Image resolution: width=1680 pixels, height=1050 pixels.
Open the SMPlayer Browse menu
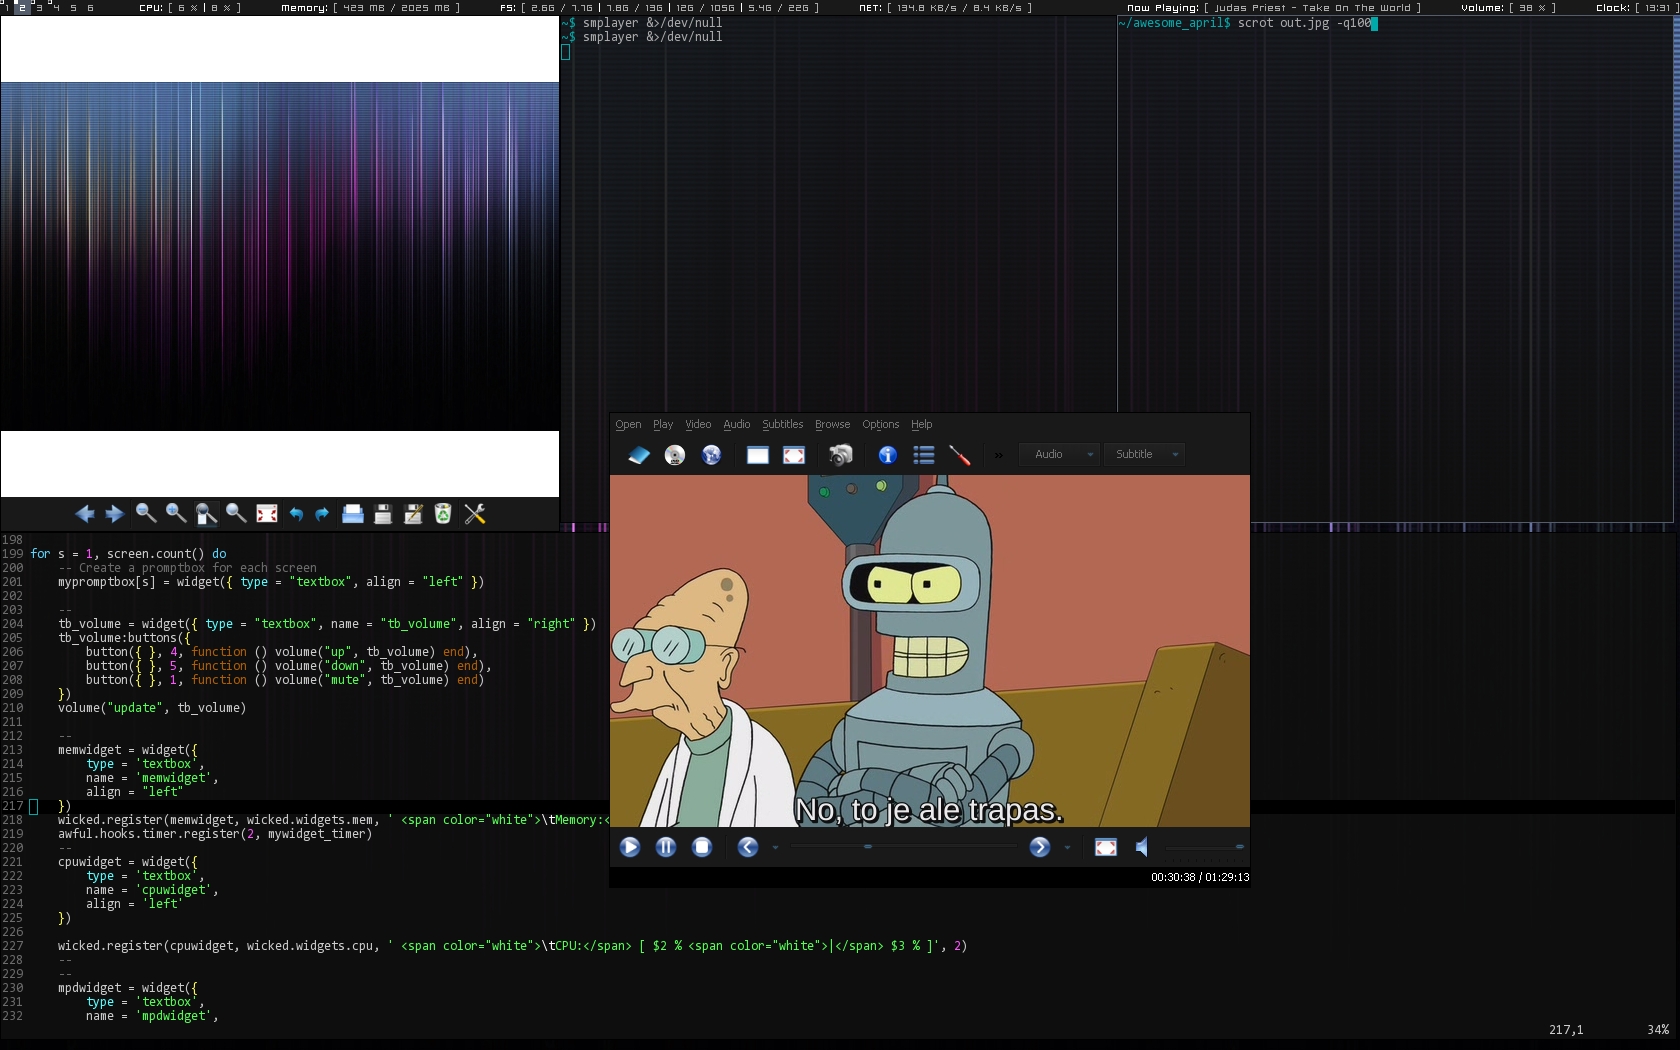832,424
